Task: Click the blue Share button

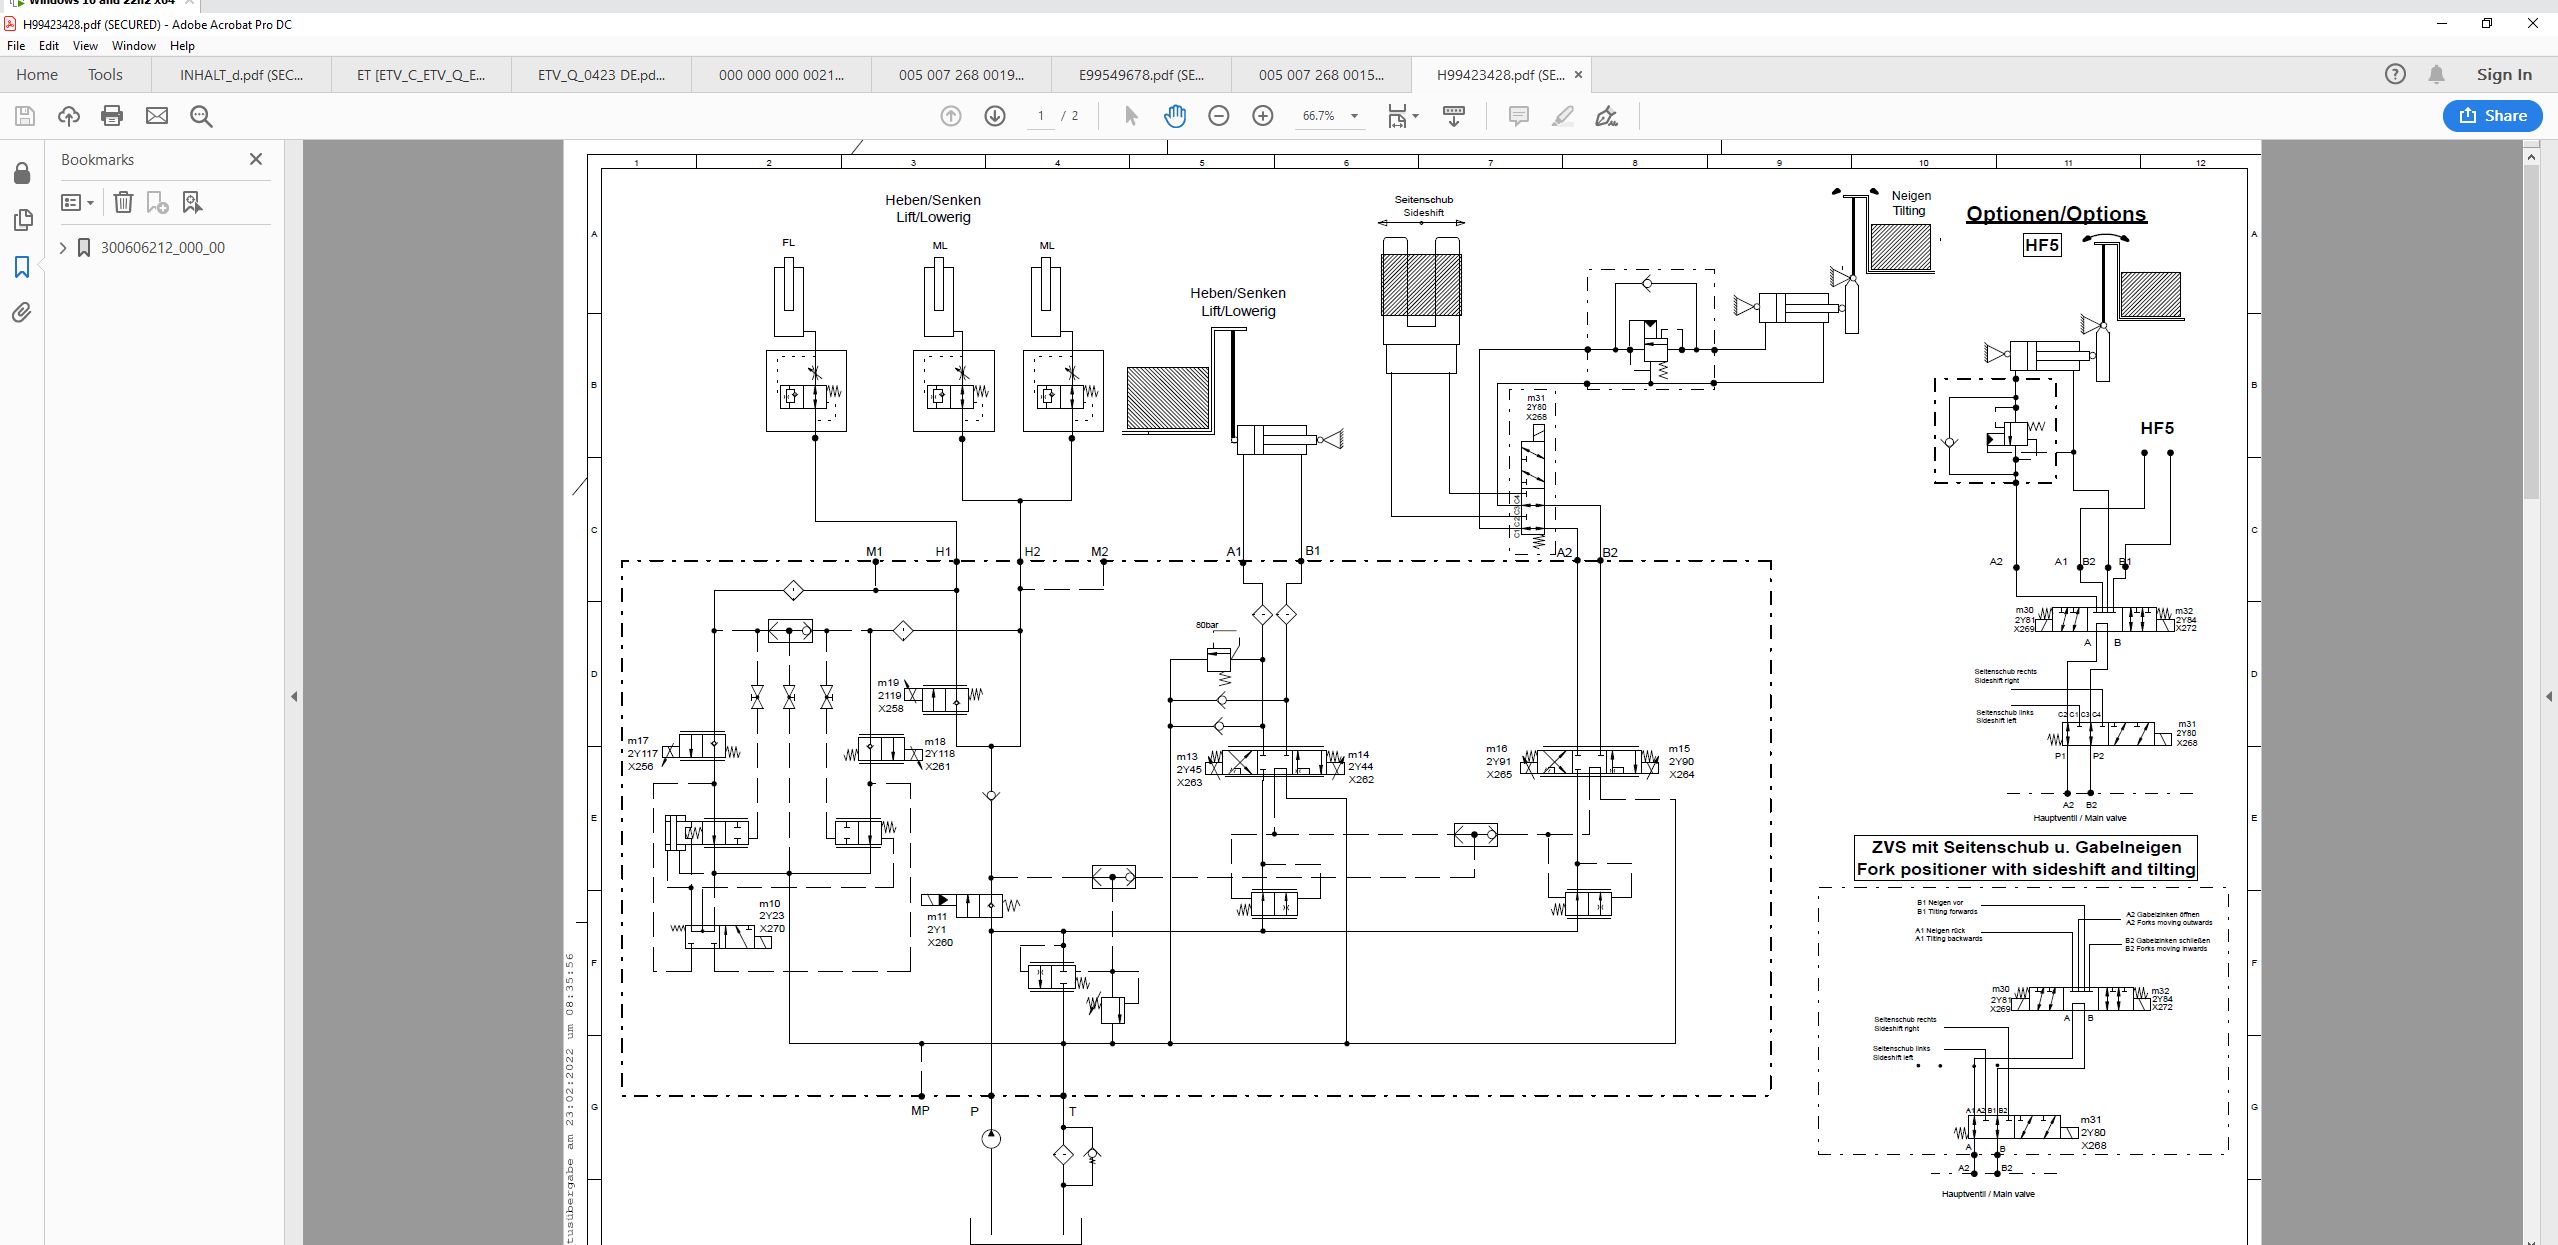Action: [x=2492, y=116]
